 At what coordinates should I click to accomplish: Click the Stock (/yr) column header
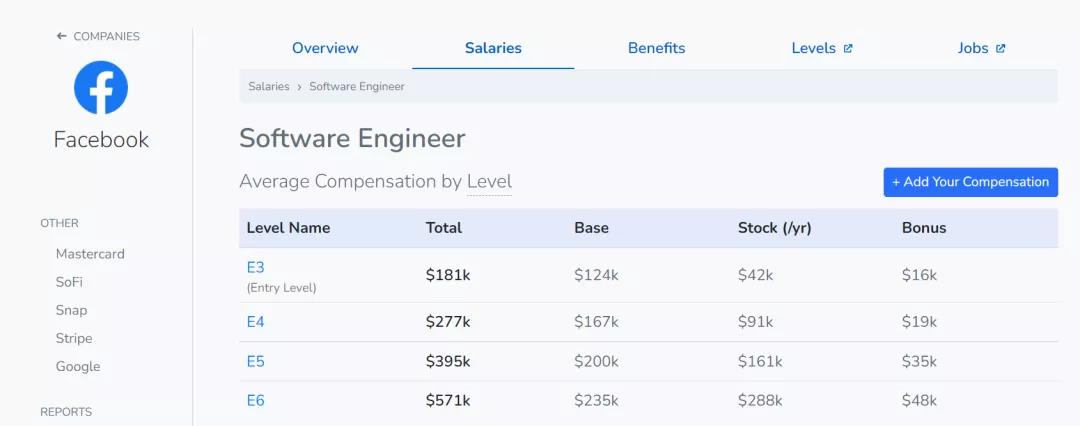click(x=775, y=227)
